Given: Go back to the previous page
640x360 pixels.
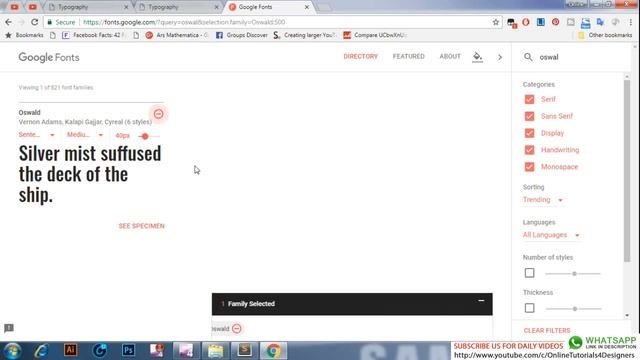Looking at the screenshot, I should (x=9, y=22).
